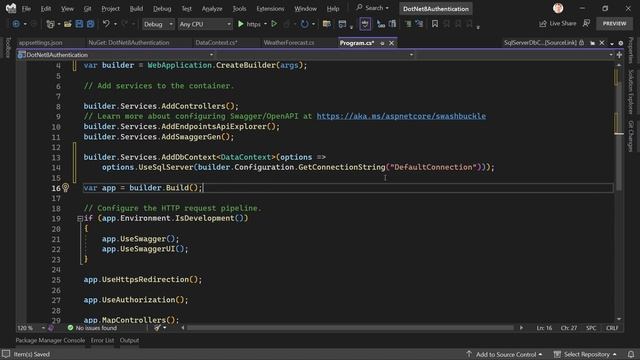
Task: Open the 120 % zoom level dropdown
Action: 31,328
